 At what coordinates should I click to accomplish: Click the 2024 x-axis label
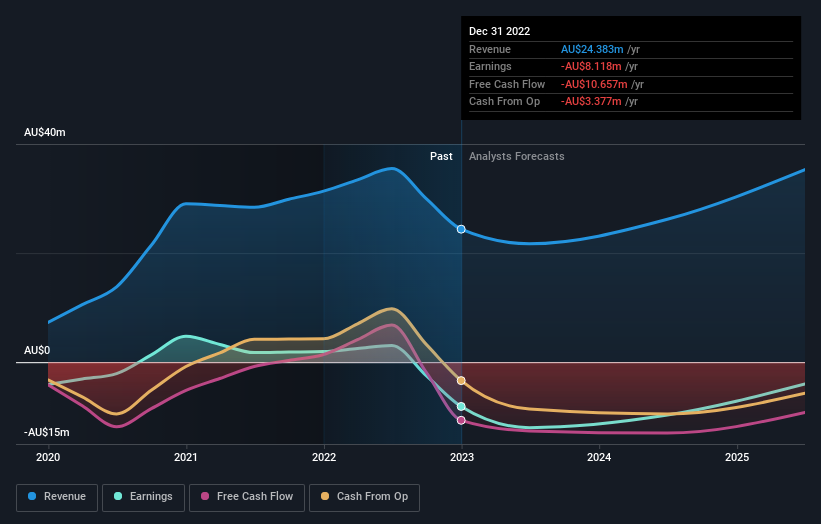pos(599,458)
